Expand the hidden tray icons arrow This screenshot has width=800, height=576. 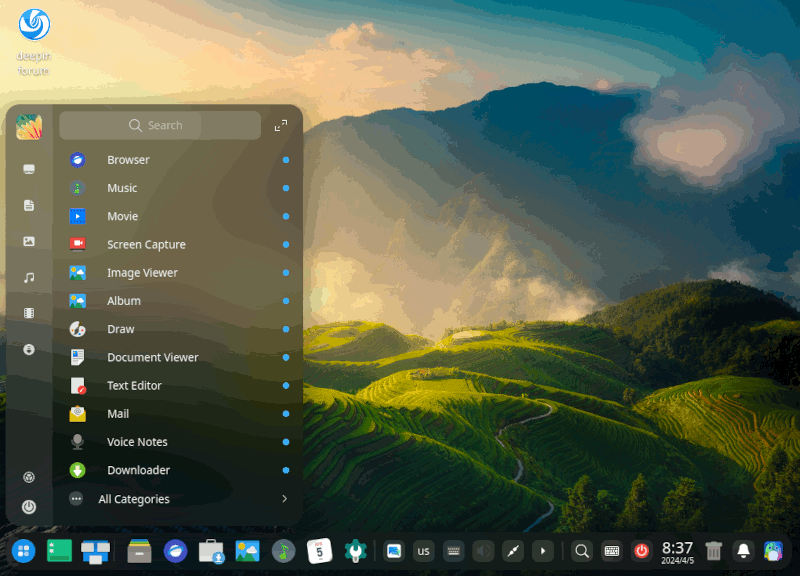(543, 550)
